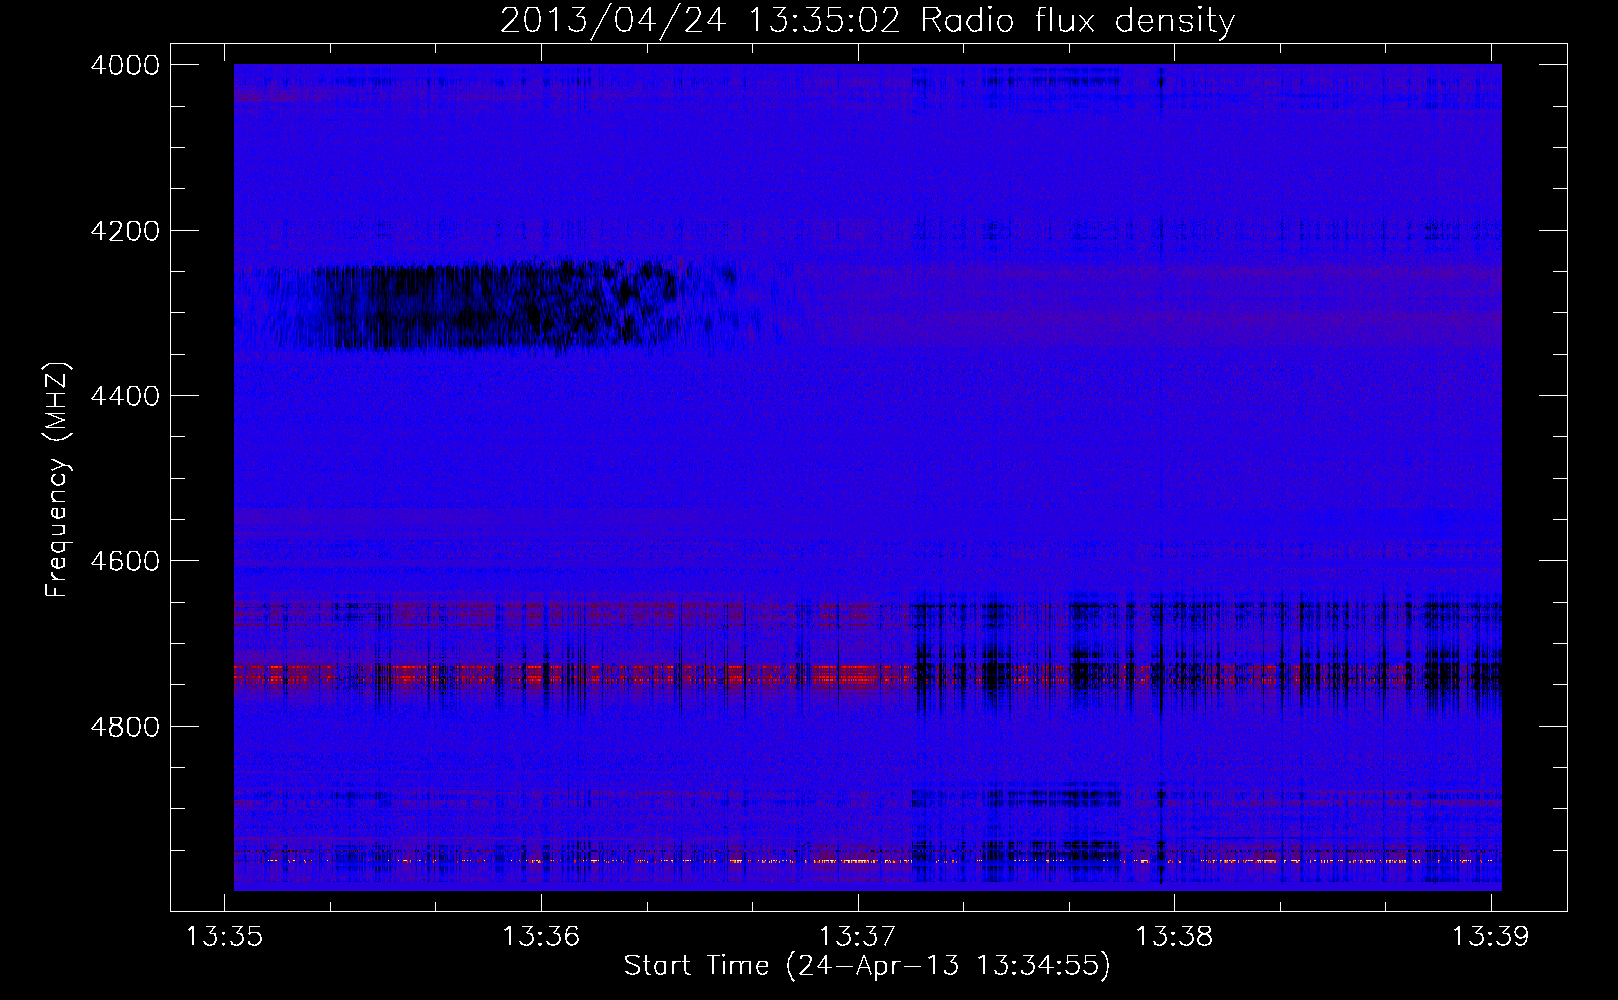
Task: Click the 'Start Time (24-Apr-13 13:34:55)' axis title
Action: pos(867,966)
